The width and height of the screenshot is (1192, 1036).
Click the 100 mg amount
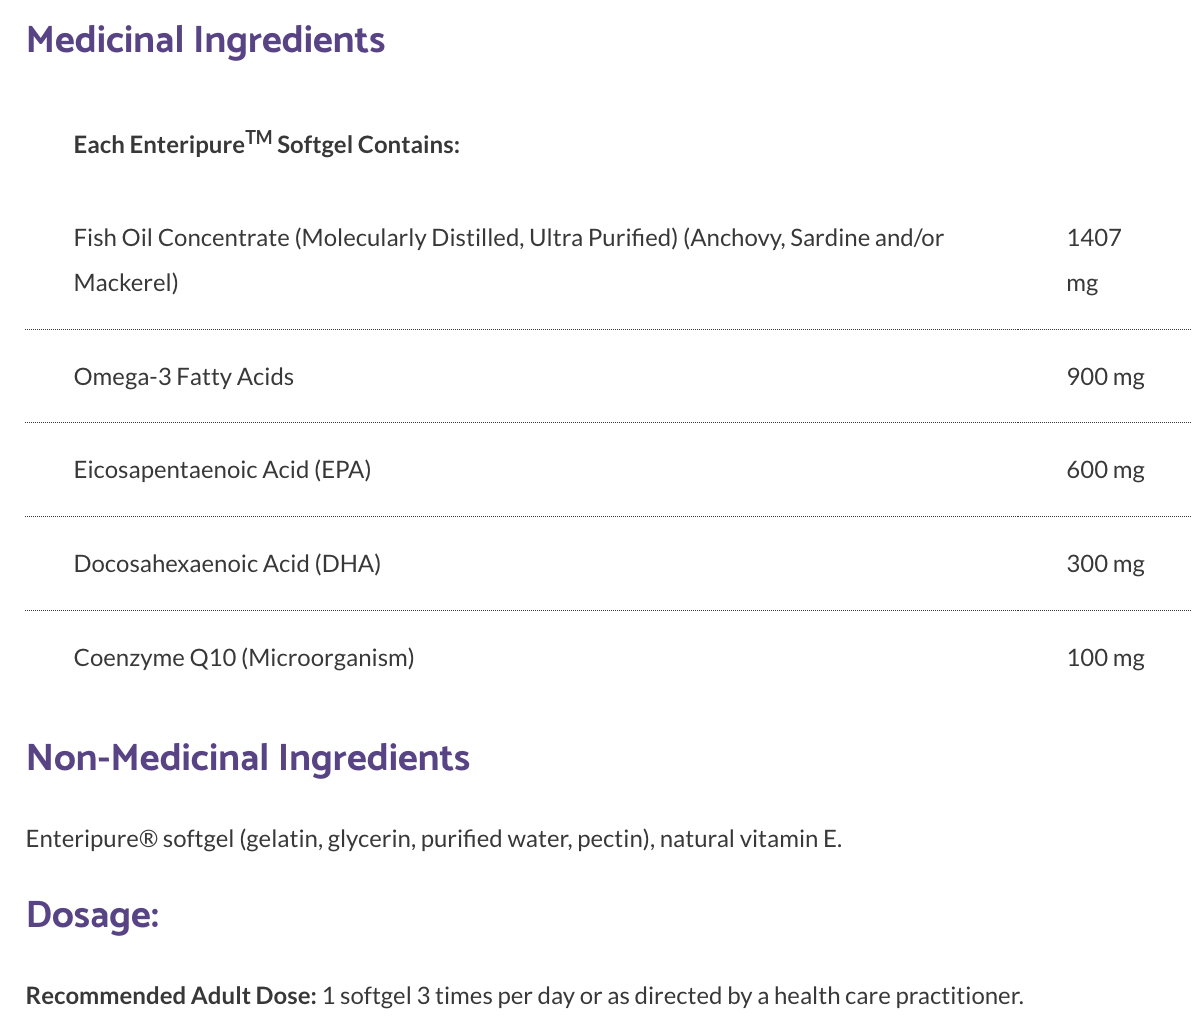[1105, 658]
